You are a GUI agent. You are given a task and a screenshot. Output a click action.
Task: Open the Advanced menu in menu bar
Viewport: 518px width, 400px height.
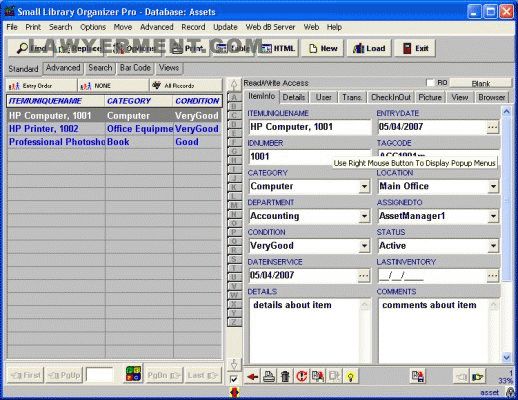[157, 27]
